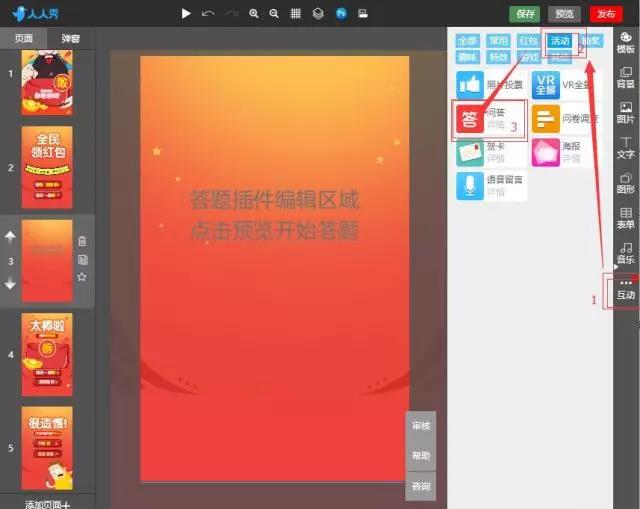Filter plugins by 特效 tag
The height and width of the screenshot is (509, 640).
click(498, 57)
